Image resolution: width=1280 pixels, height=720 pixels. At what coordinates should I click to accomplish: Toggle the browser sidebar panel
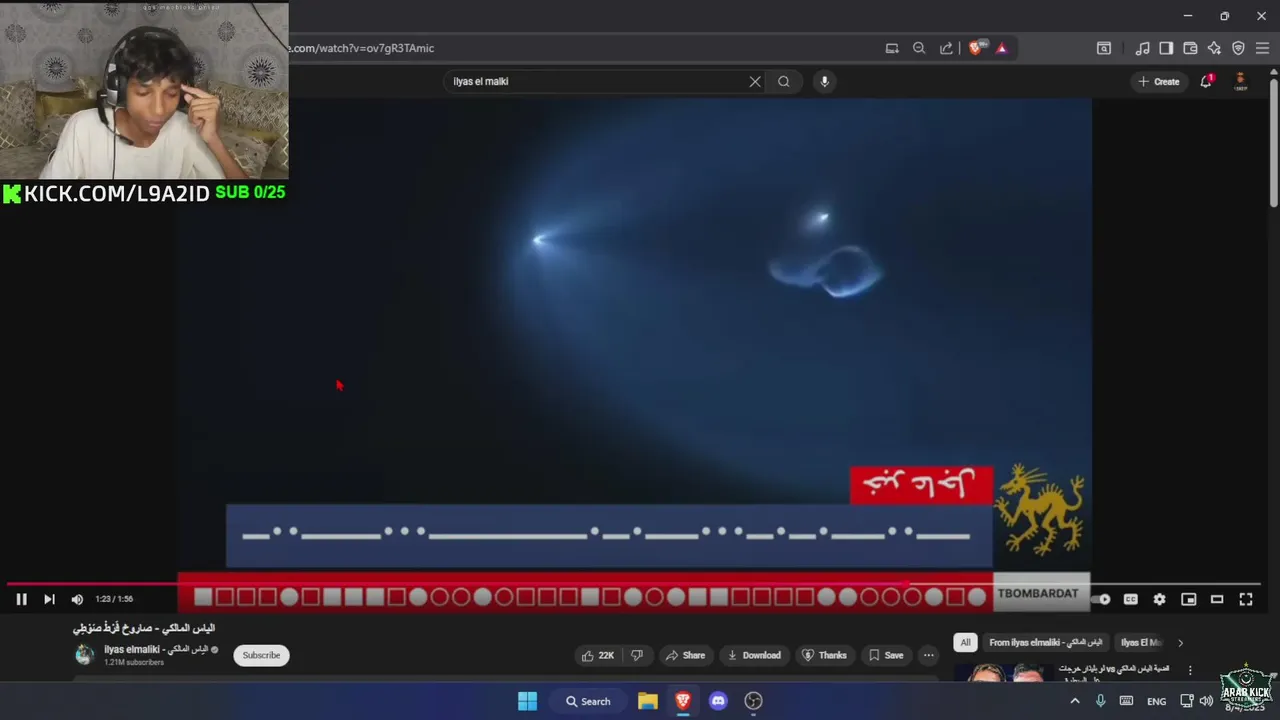pyautogui.click(x=1166, y=48)
